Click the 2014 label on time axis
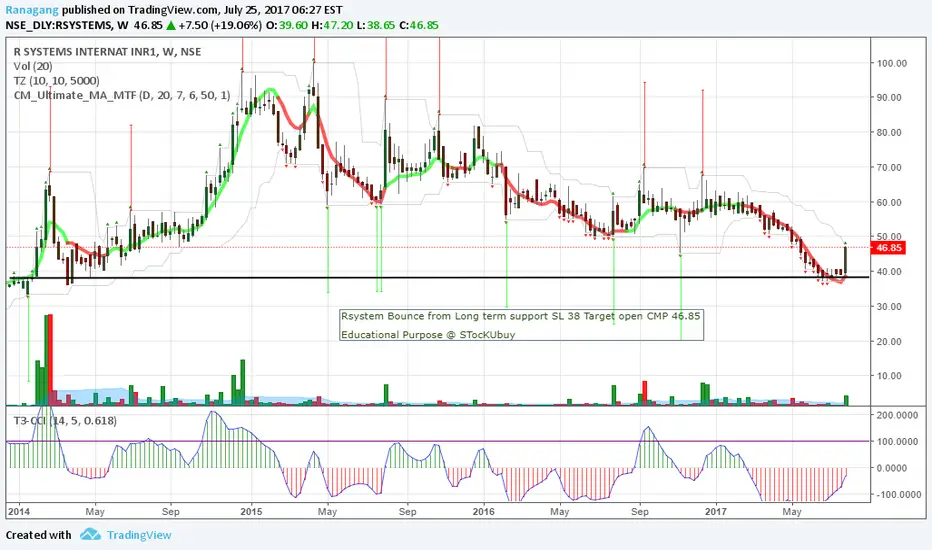The width and height of the screenshot is (932, 550). [x=19, y=511]
